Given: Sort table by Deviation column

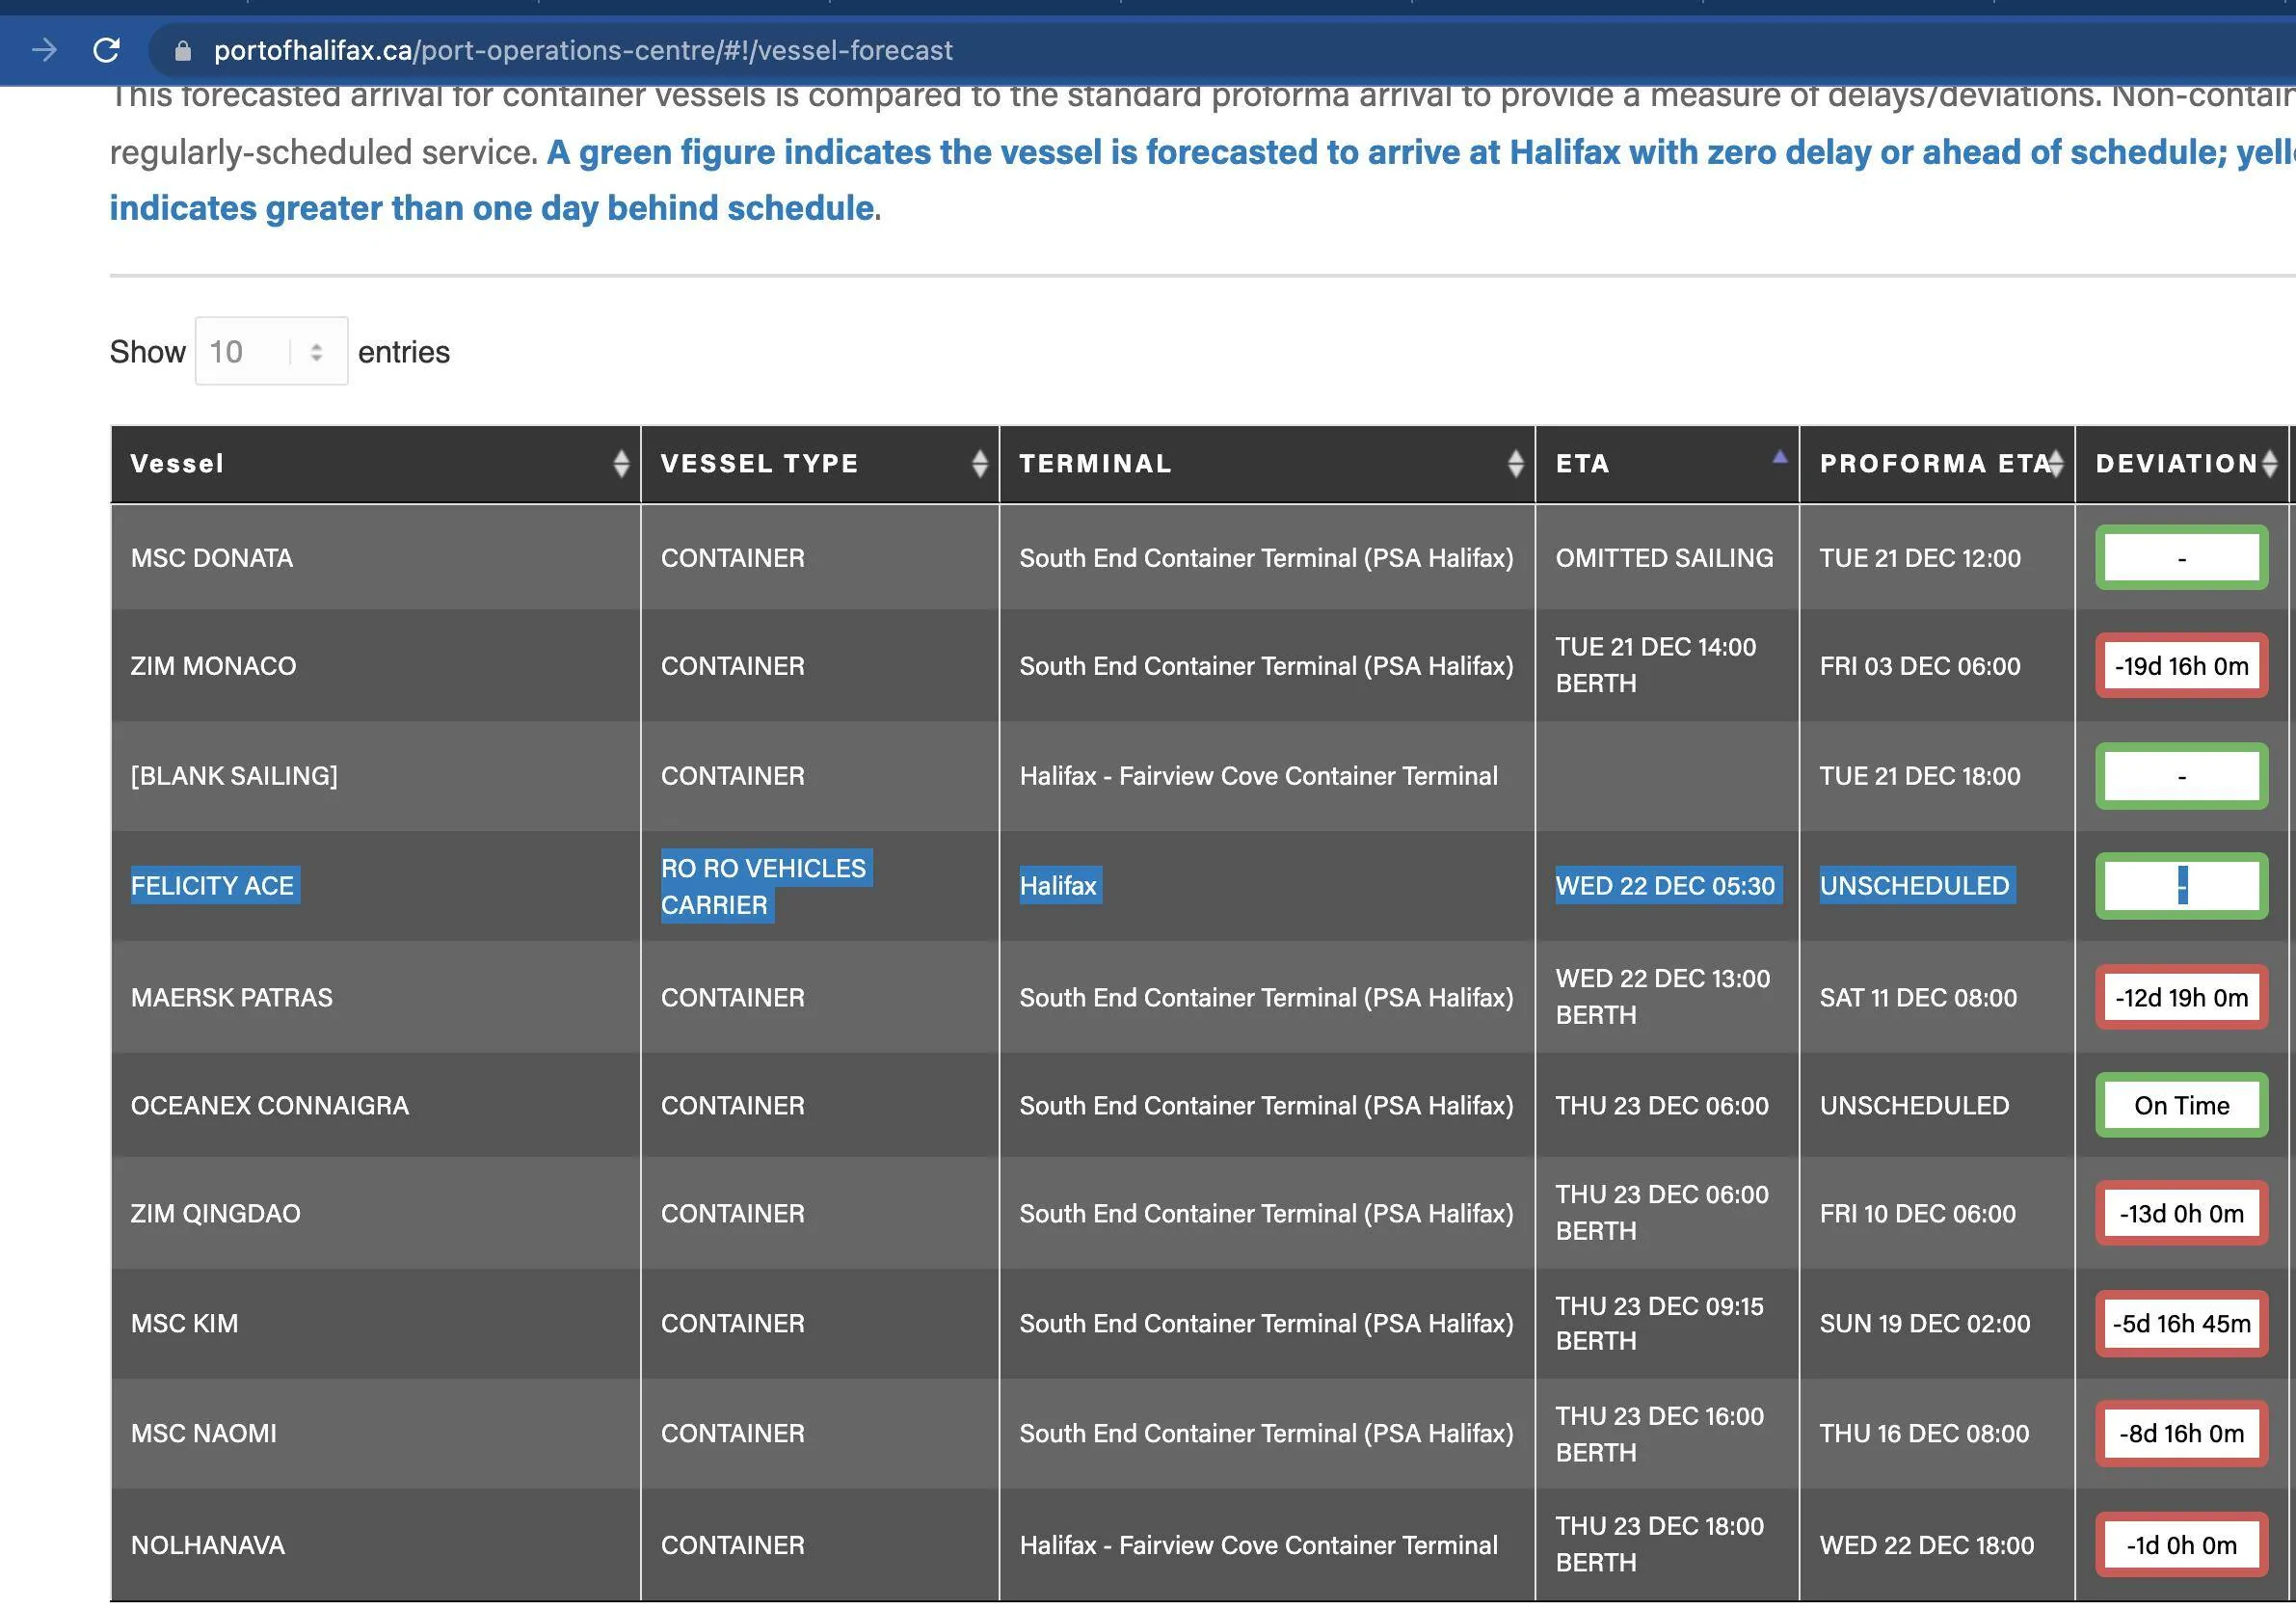Looking at the screenshot, I should [2181, 464].
